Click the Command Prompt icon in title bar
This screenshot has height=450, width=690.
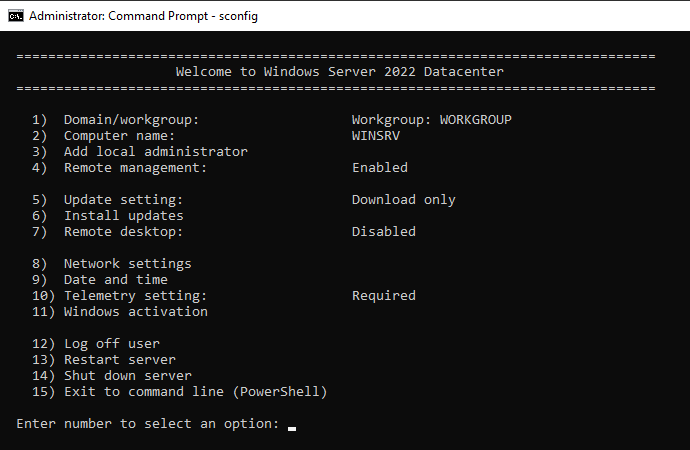coord(15,15)
